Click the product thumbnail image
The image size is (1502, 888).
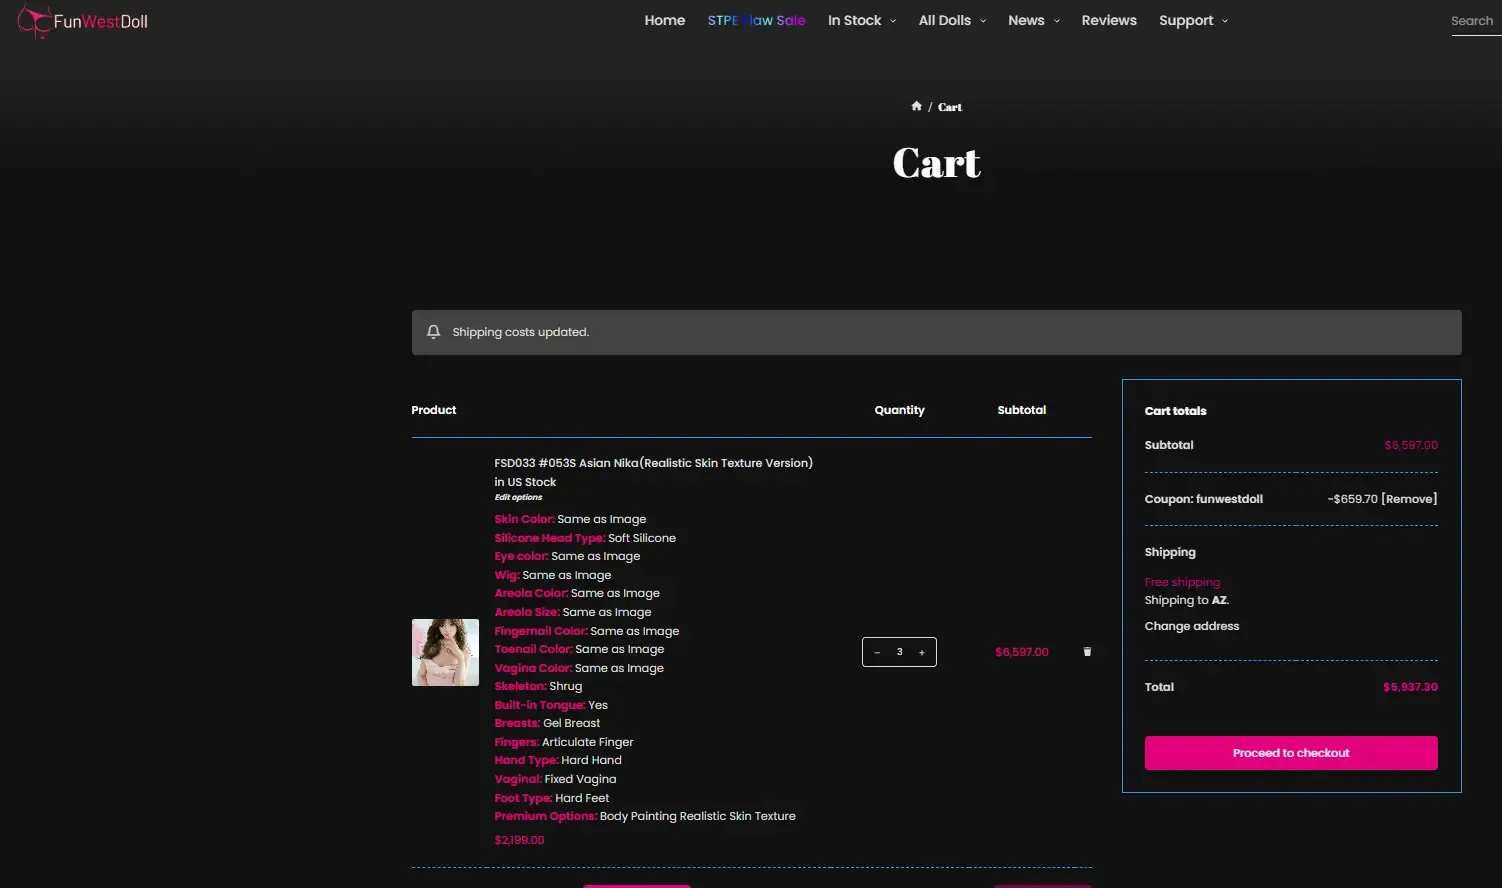[x=445, y=652]
